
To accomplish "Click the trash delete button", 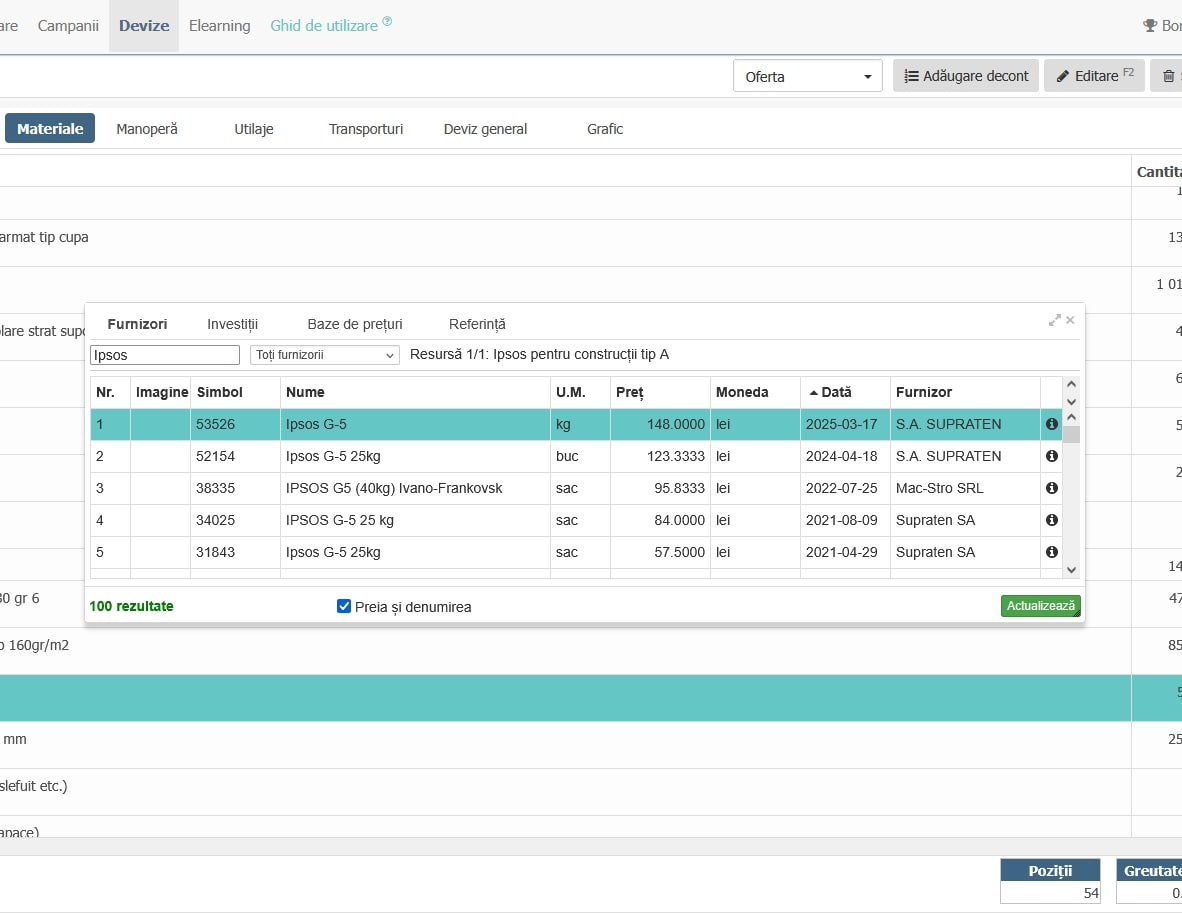I will [x=1167, y=76].
